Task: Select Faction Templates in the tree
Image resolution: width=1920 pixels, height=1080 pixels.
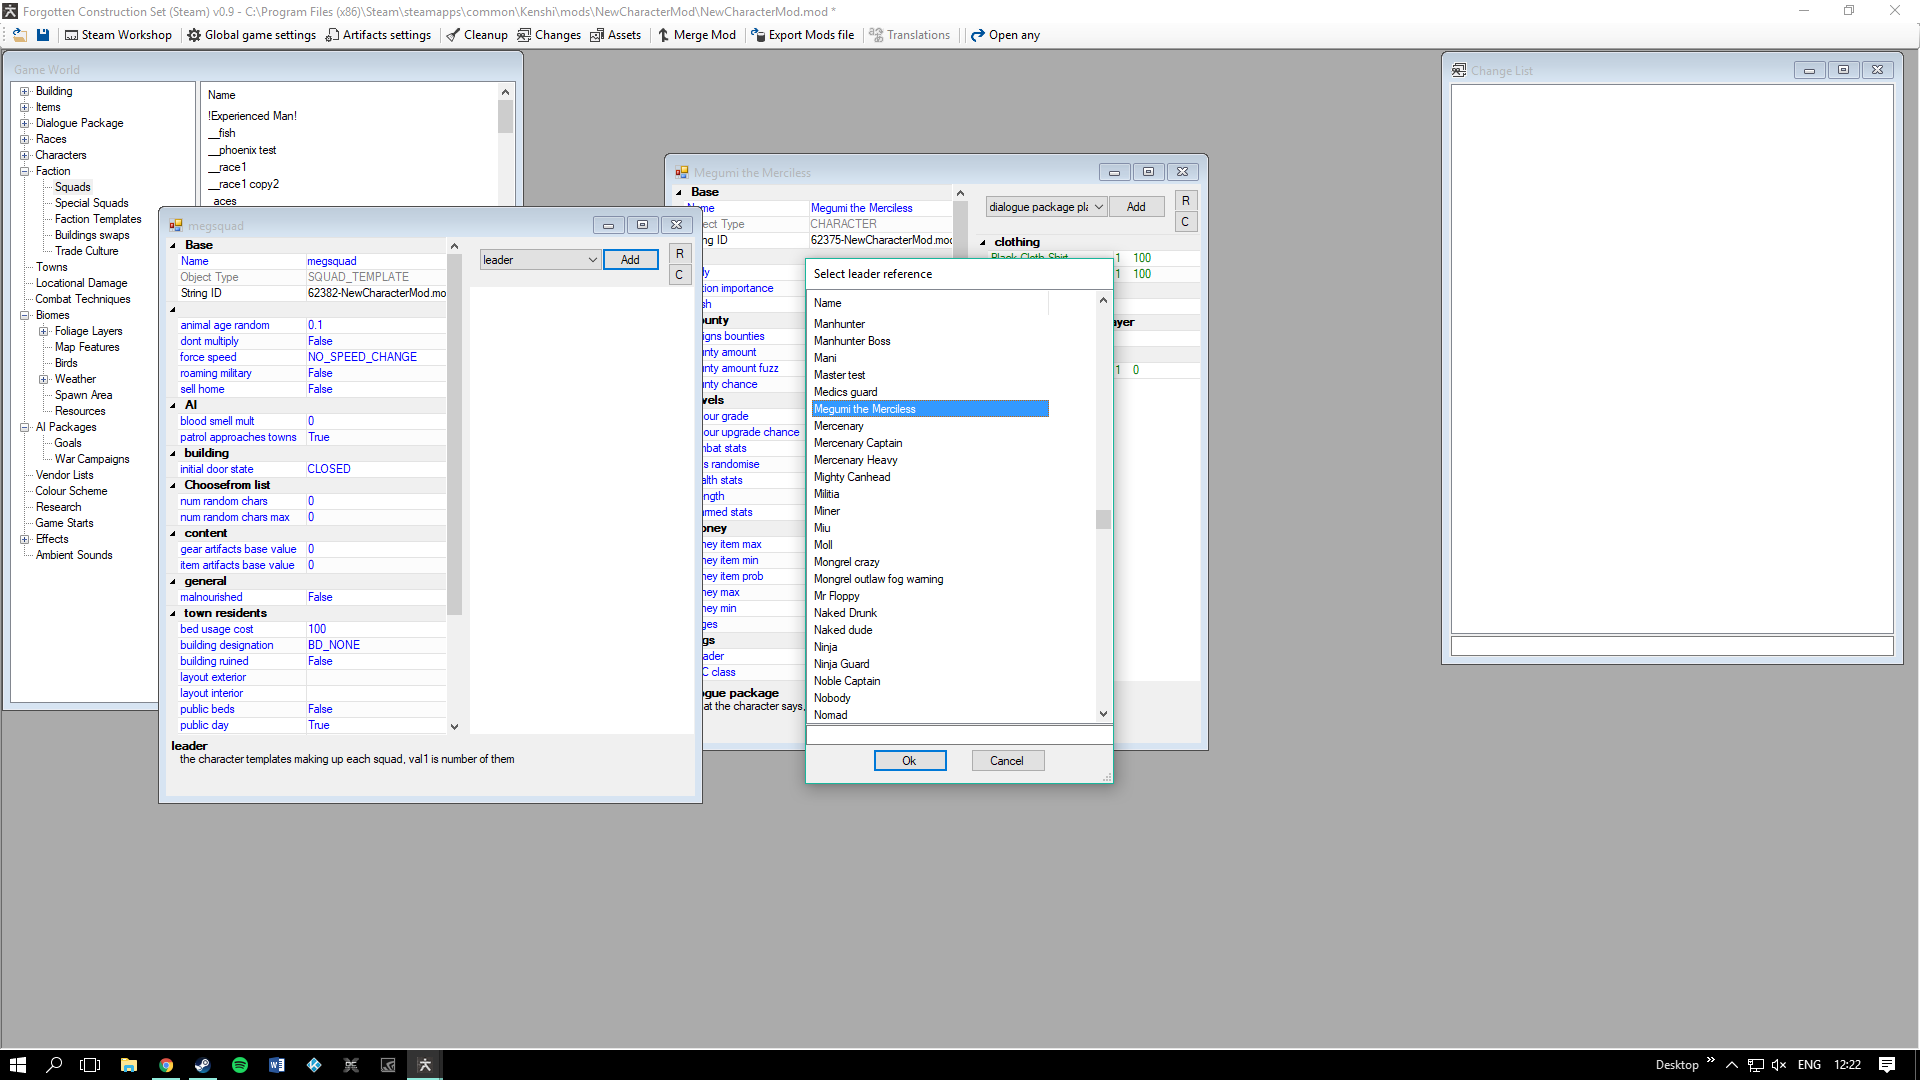Action: coord(98,219)
